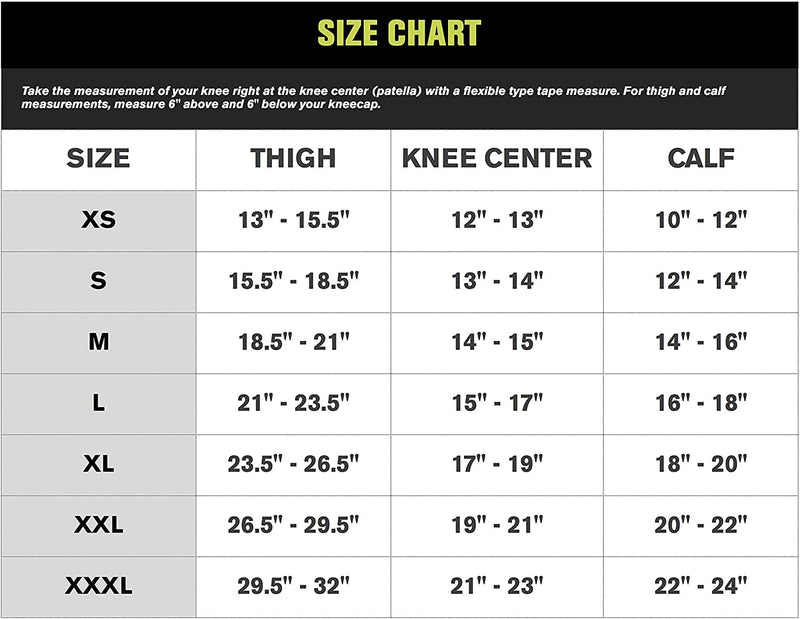Choose the L size row label
This screenshot has width=800, height=619.
click(98, 403)
